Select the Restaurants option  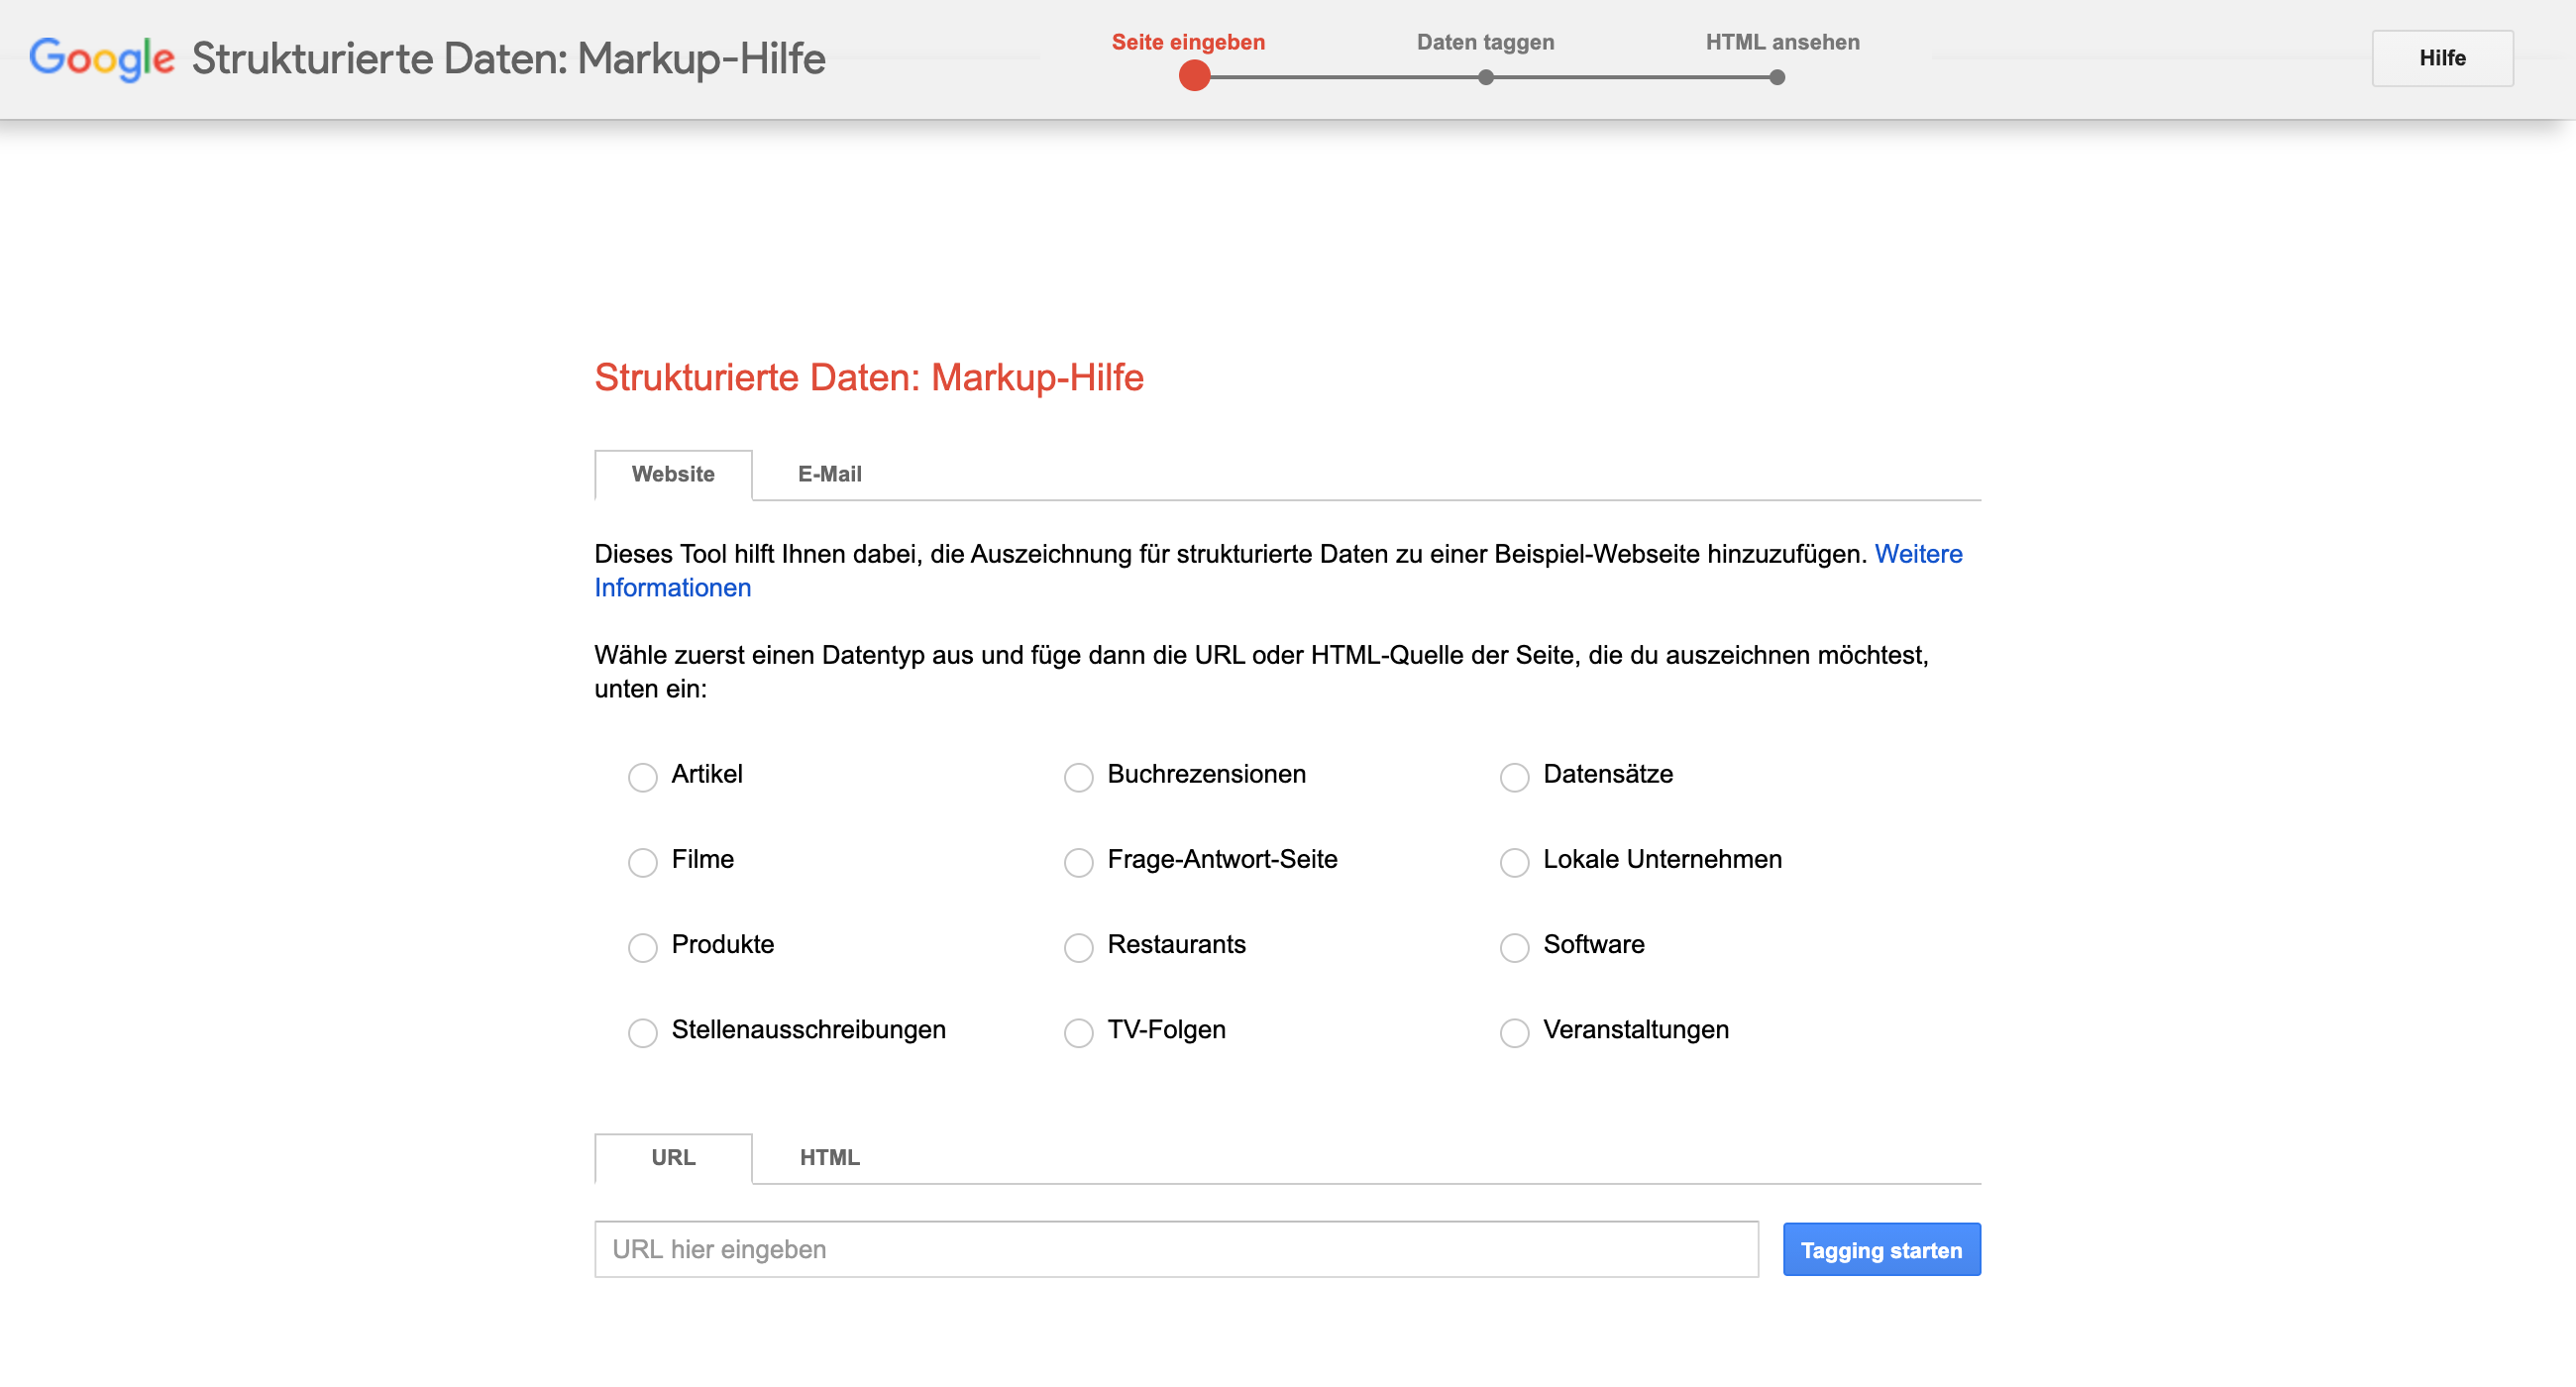[1078, 947]
